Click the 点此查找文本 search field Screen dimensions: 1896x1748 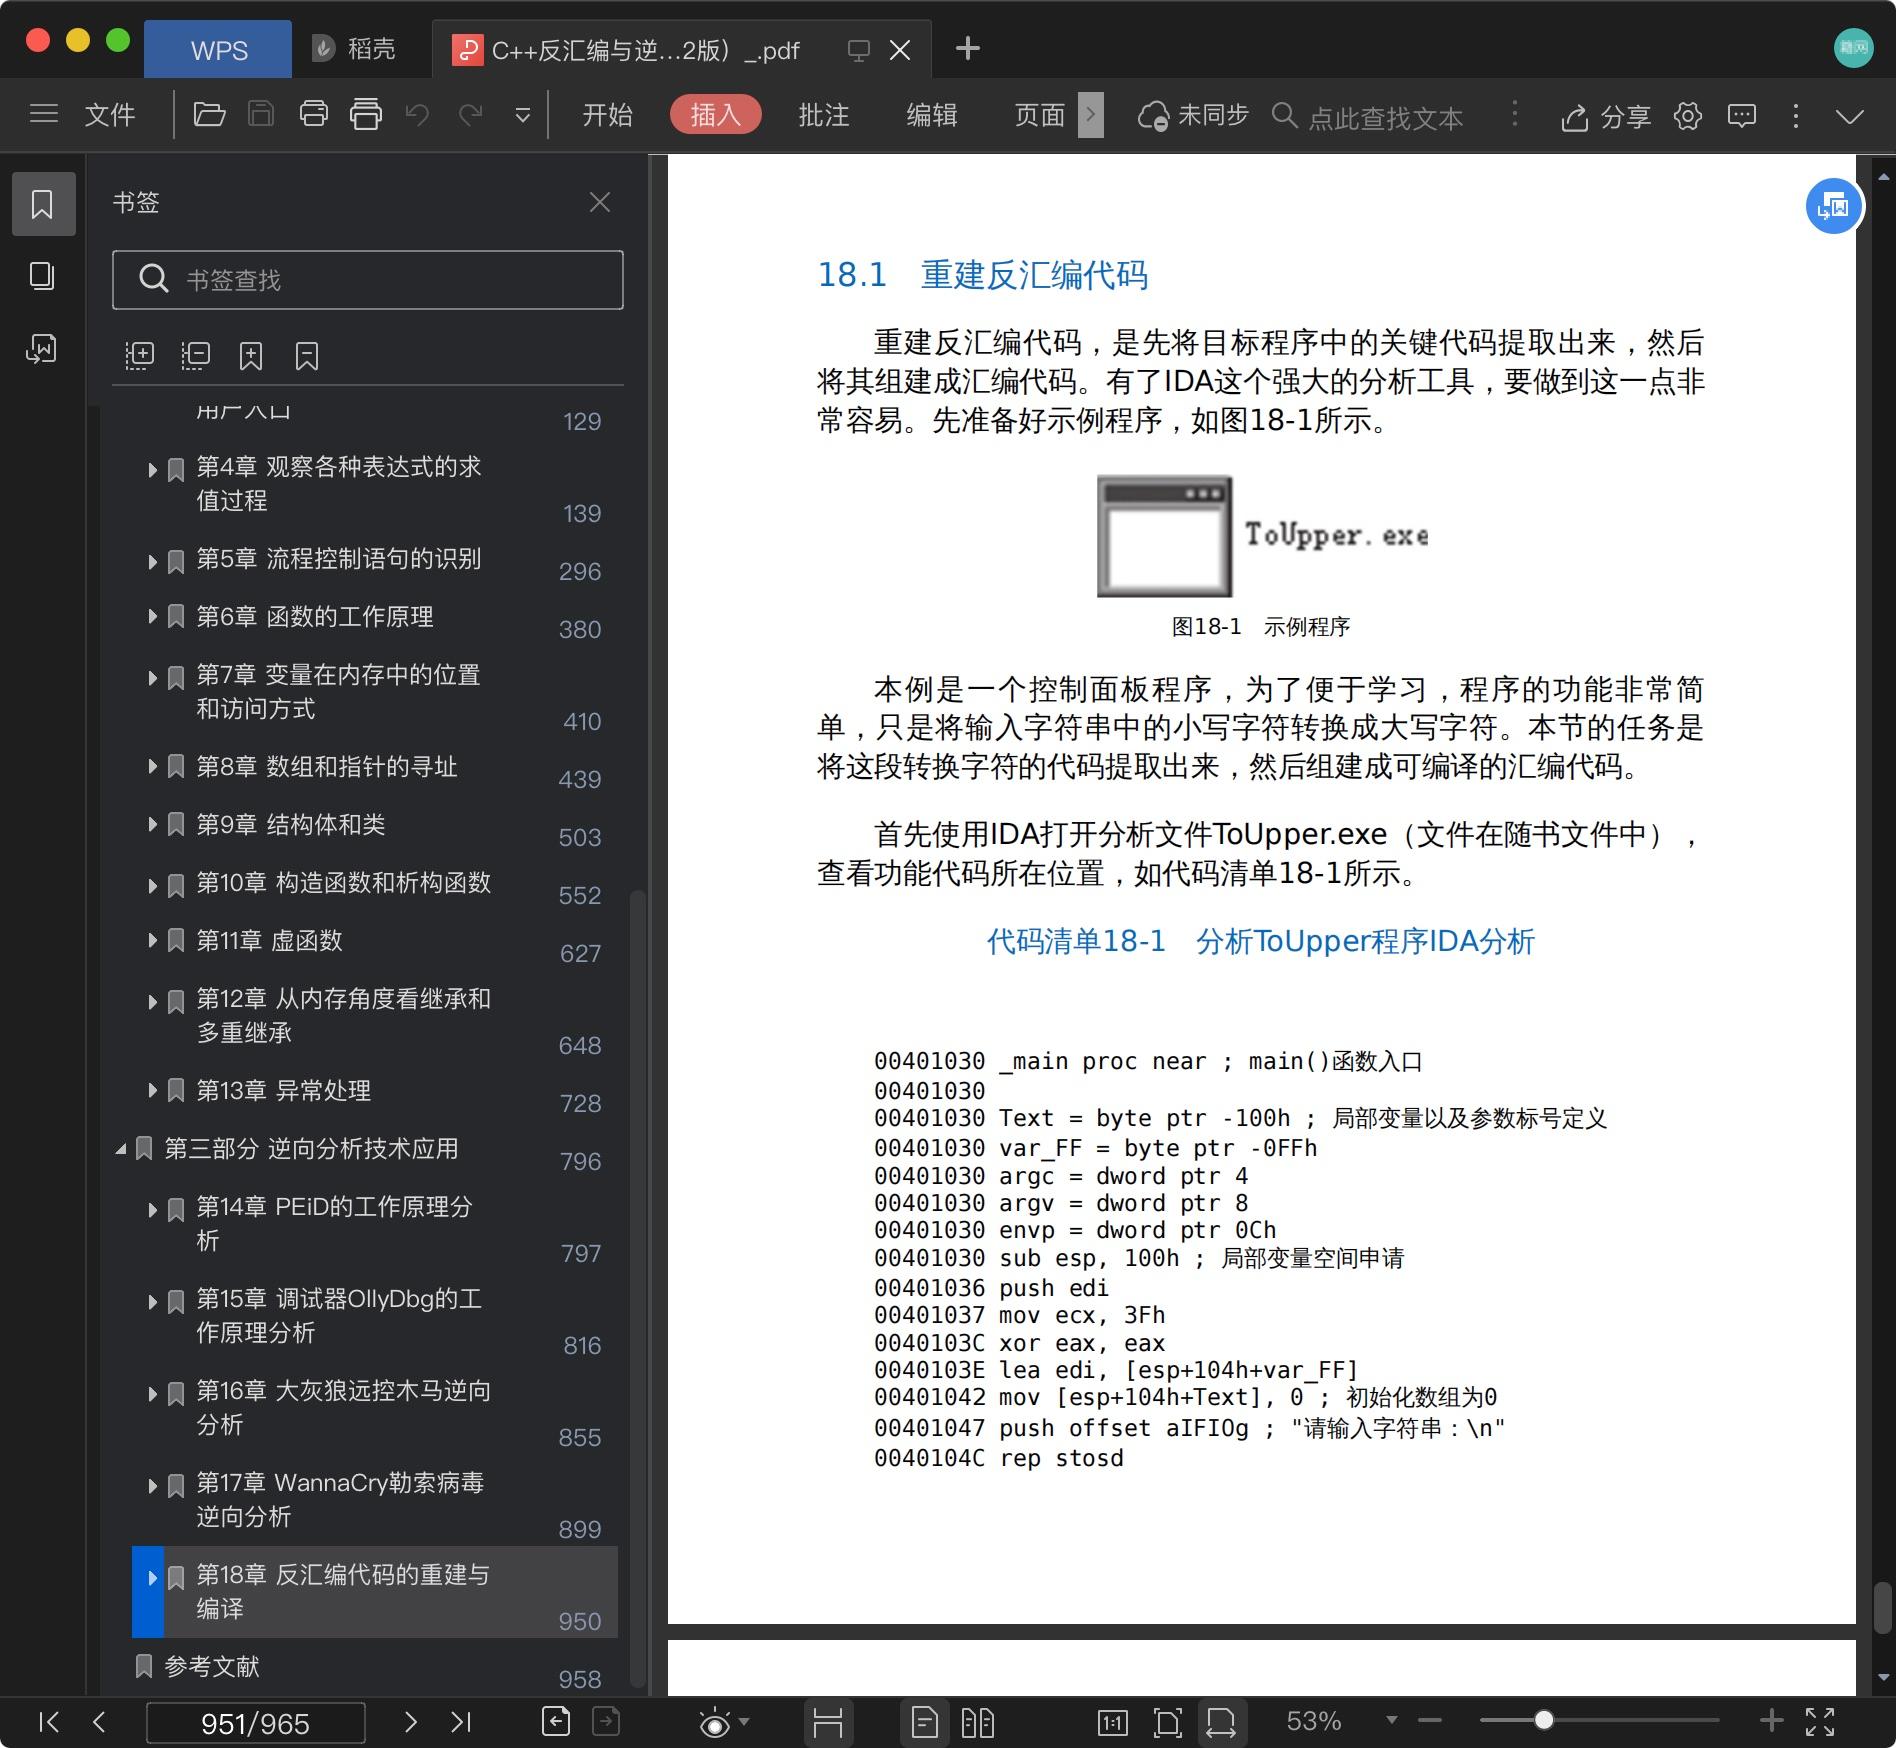coord(1384,117)
